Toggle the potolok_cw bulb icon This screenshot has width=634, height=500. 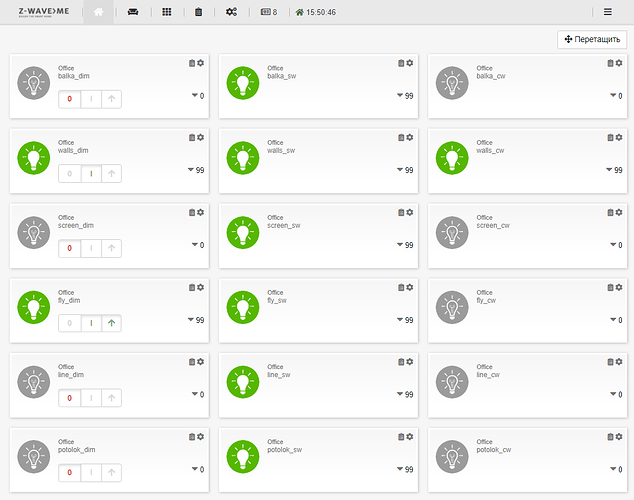(452, 456)
